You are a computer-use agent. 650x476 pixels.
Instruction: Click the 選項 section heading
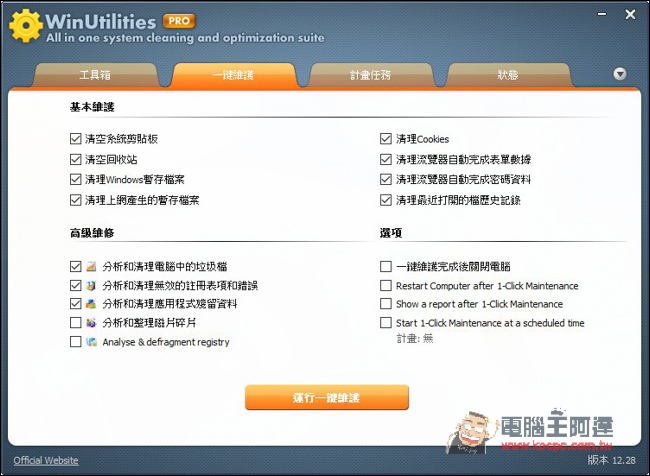tap(390, 233)
